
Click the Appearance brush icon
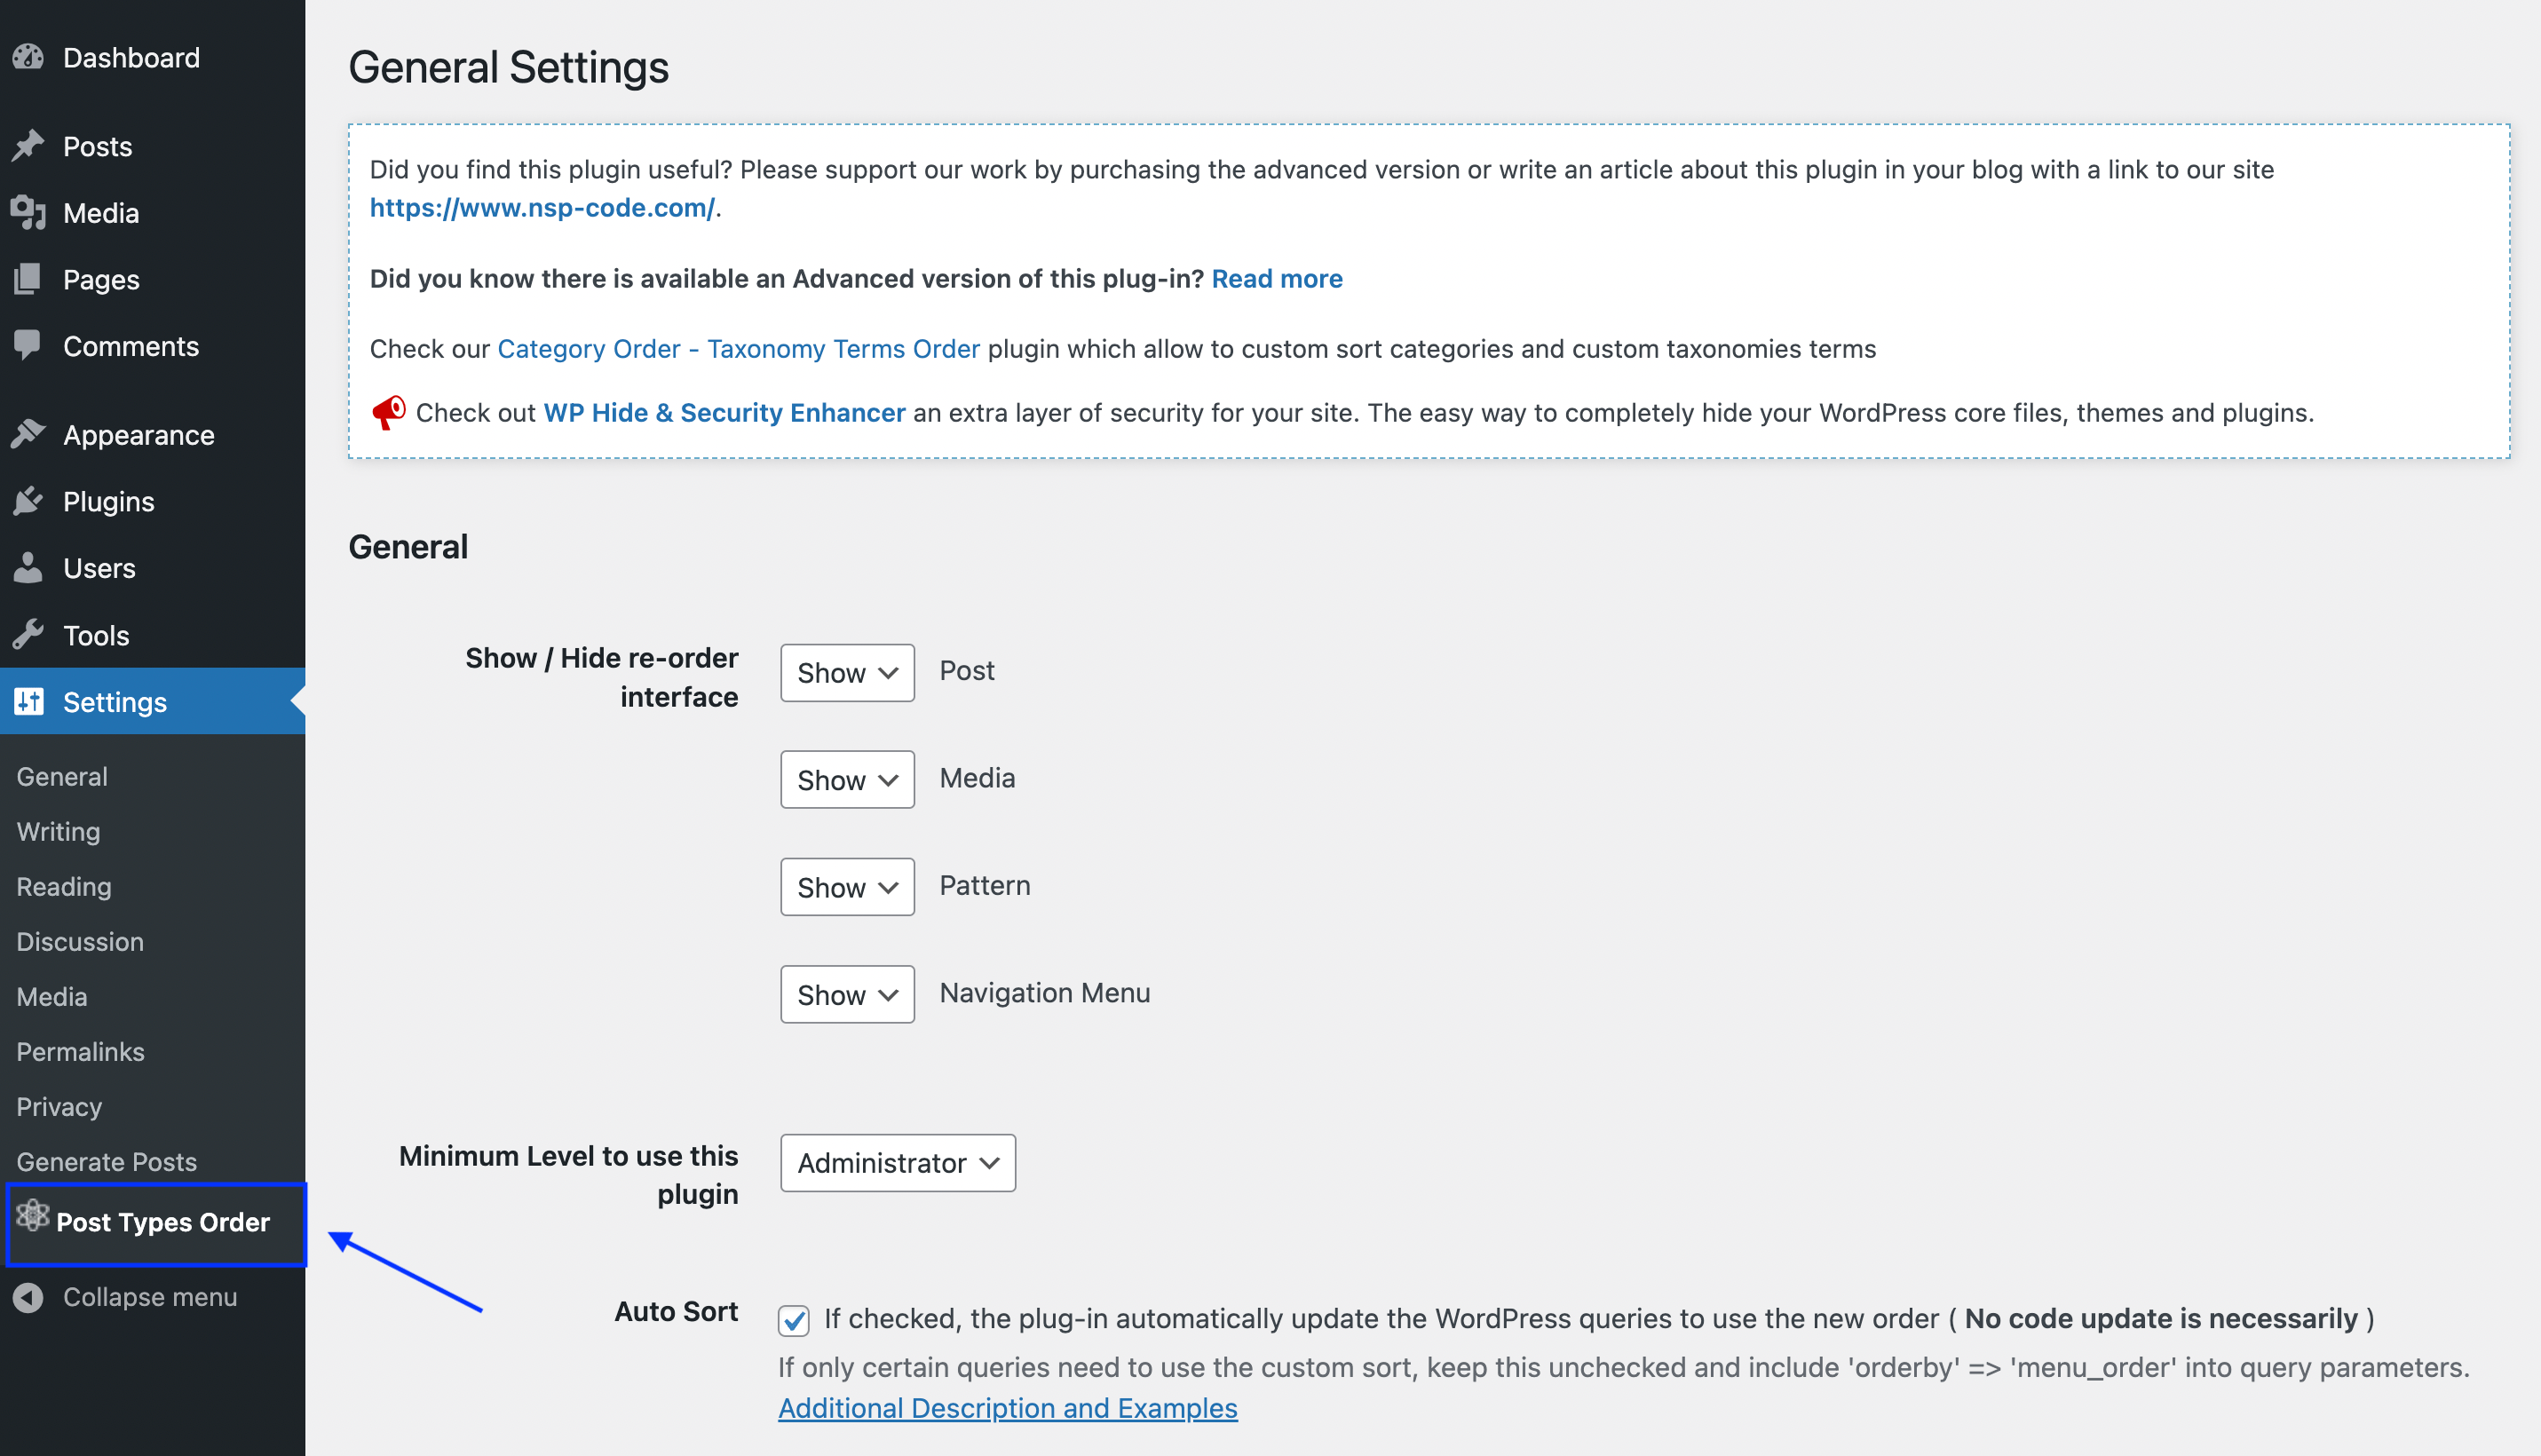tap(28, 434)
